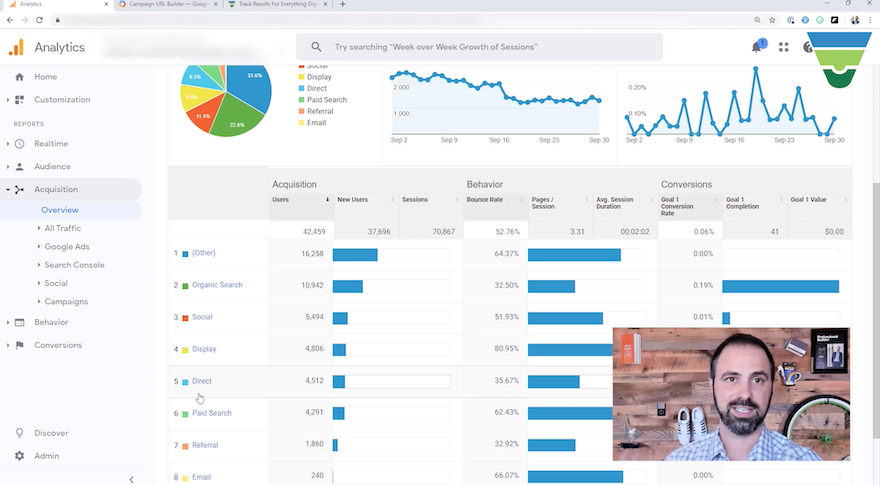This screenshot has width=880, height=485.
Task: Expand the Behavior section arrow
Action: (8, 322)
